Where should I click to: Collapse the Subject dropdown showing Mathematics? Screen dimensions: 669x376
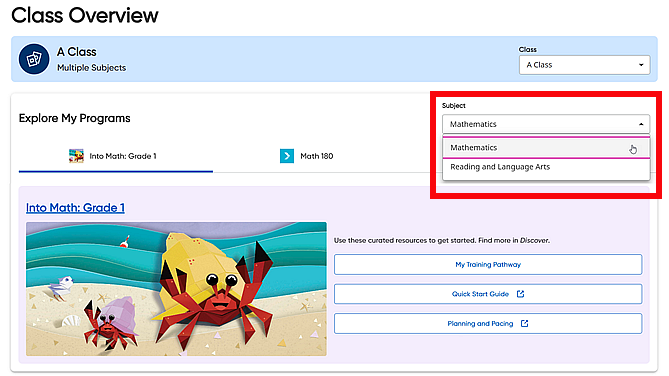pyautogui.click(x=546, y=124)
